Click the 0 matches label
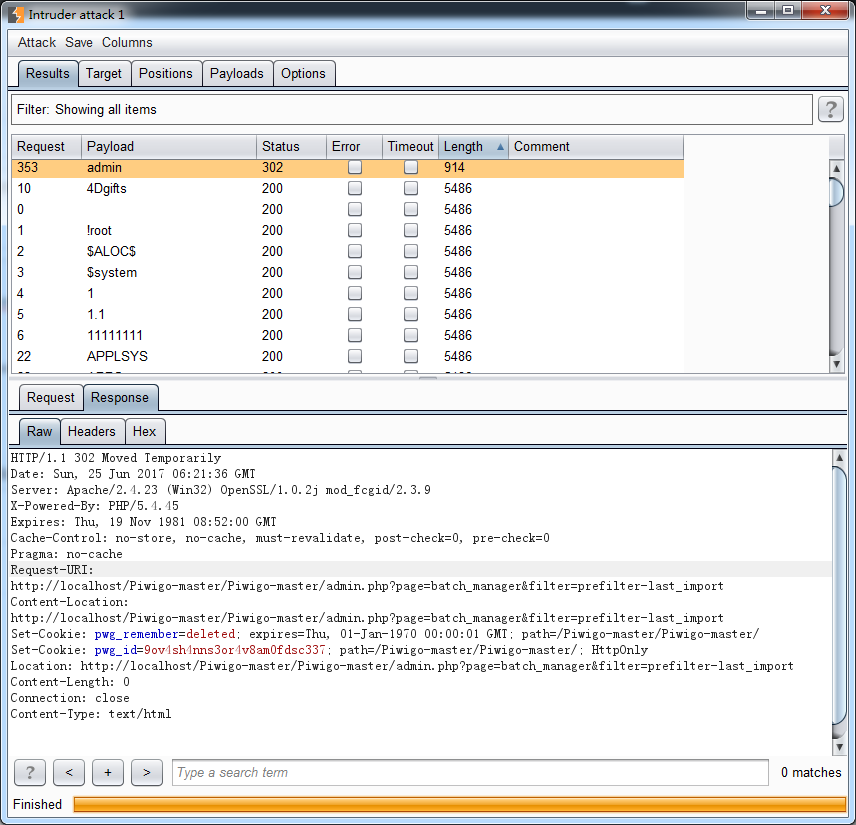The width and height of the screenshot is (856, 825). tap(811, 773)
